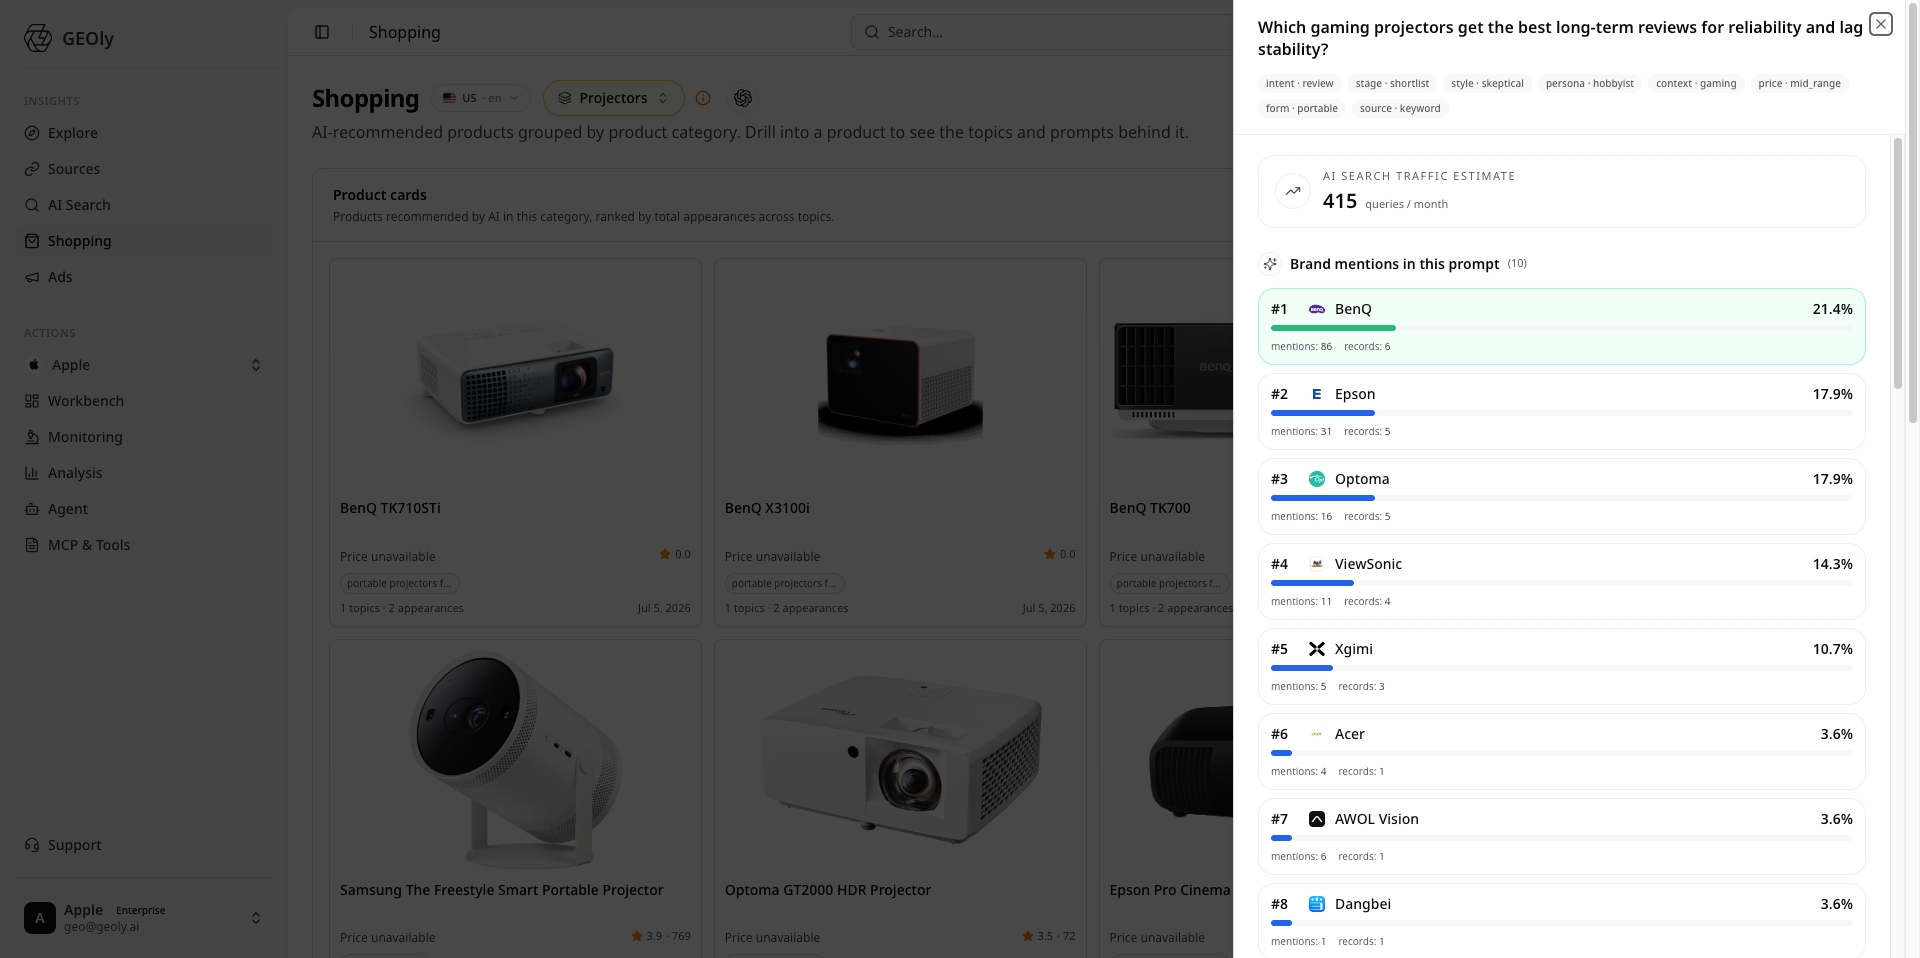Open the Projectors category dropdown
The height and width of the screenshot is (958, 1920).
click(613, 98)
